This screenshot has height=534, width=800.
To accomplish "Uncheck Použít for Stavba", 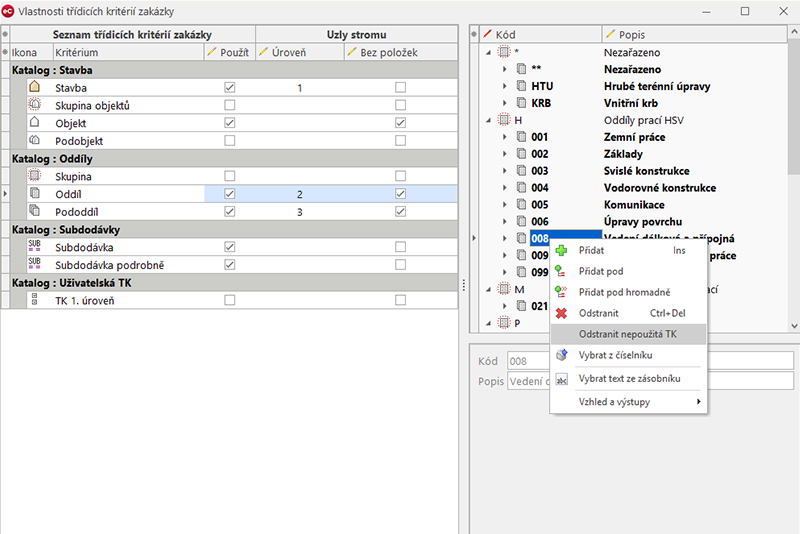I will [230, 87].
